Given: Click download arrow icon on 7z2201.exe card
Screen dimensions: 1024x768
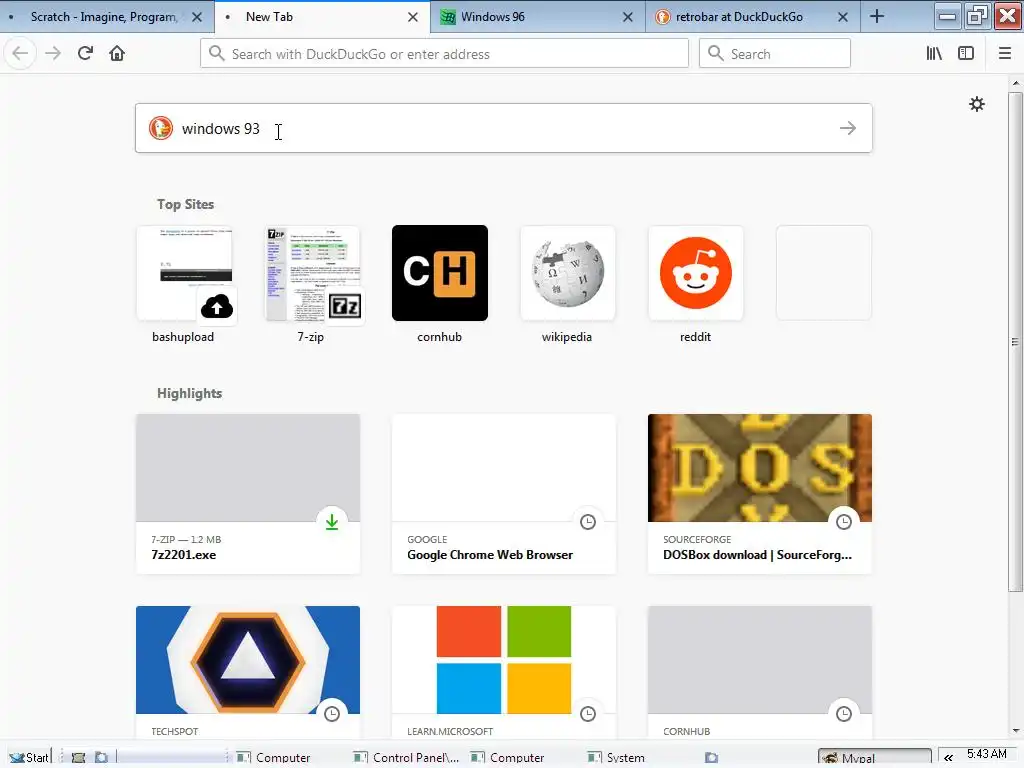Looking at the screenshot, I should 332,522.
